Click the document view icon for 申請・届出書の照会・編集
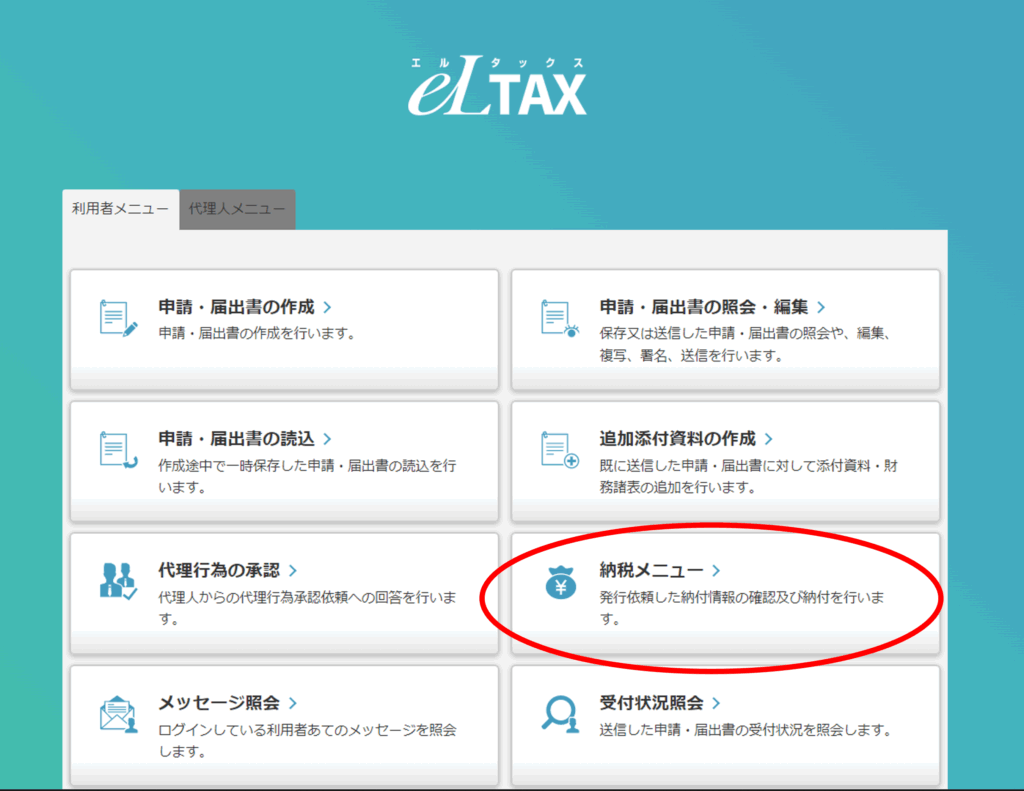The image size is (1024, 791). (560, 318)
